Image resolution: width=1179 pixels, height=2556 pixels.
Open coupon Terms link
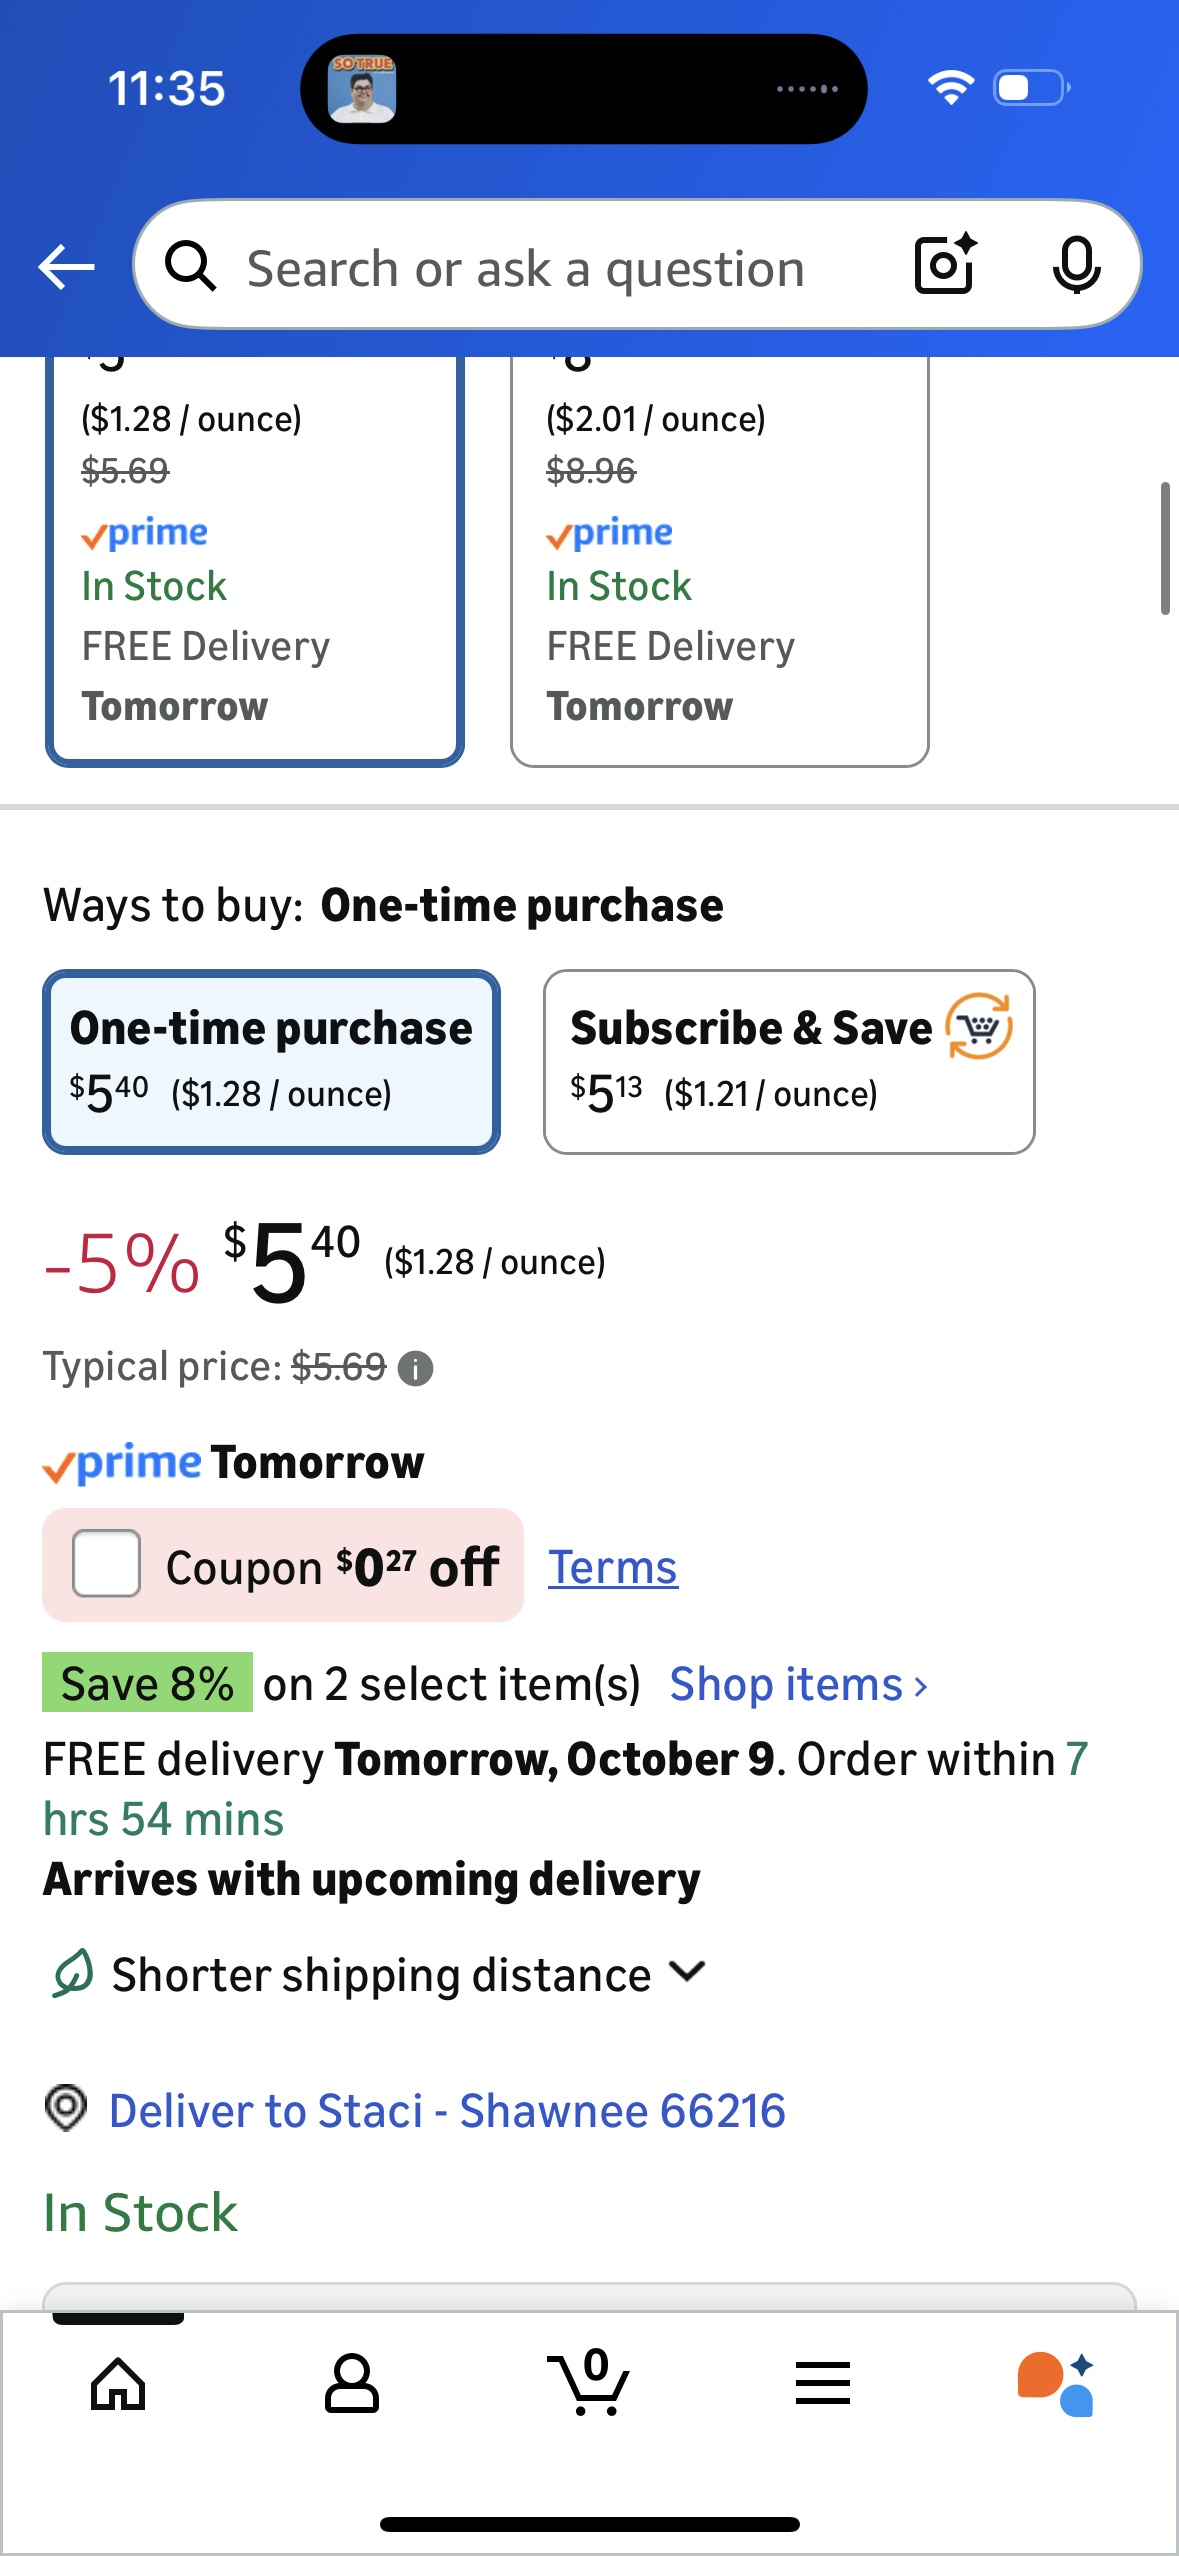click(613, 1567)
